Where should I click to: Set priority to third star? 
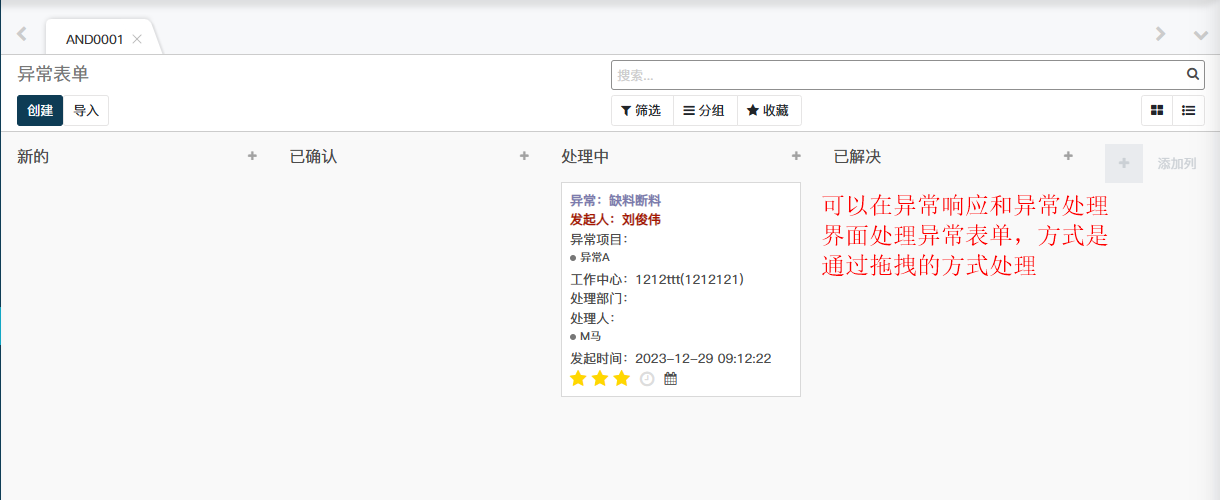(622, 378)
